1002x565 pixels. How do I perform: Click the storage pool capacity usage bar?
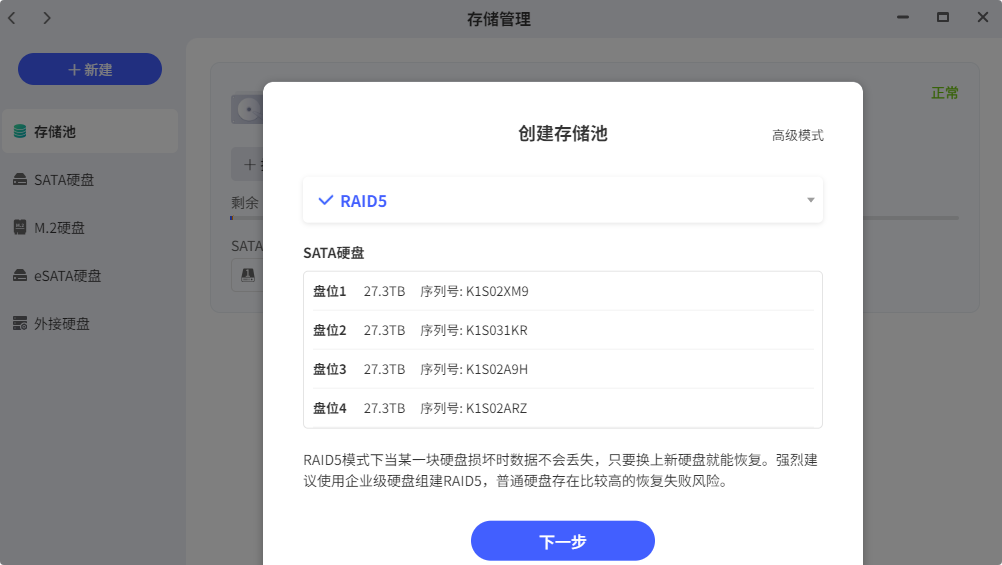click(x=910, y=218)
